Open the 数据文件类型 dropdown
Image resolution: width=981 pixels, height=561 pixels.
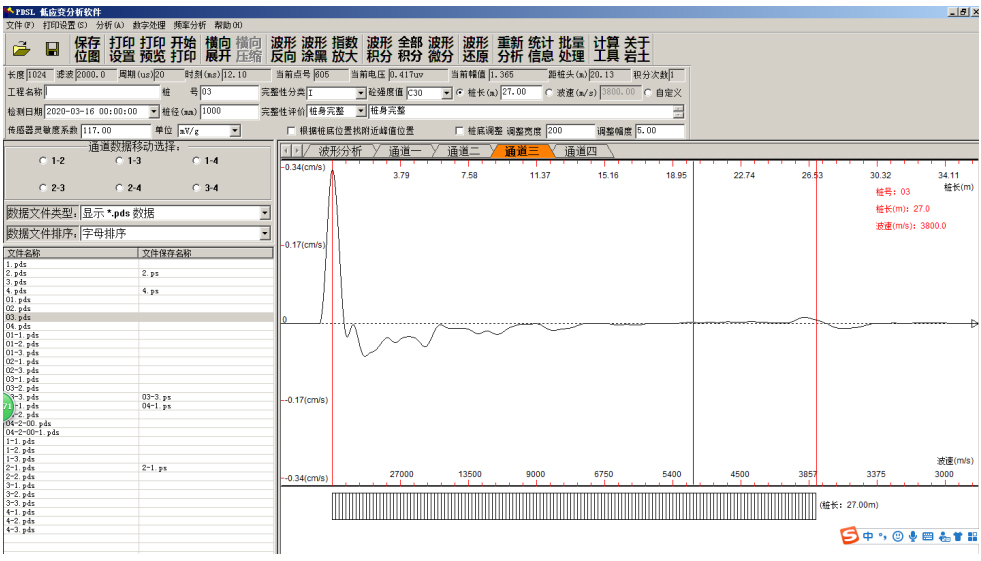[x=265, y=213]
